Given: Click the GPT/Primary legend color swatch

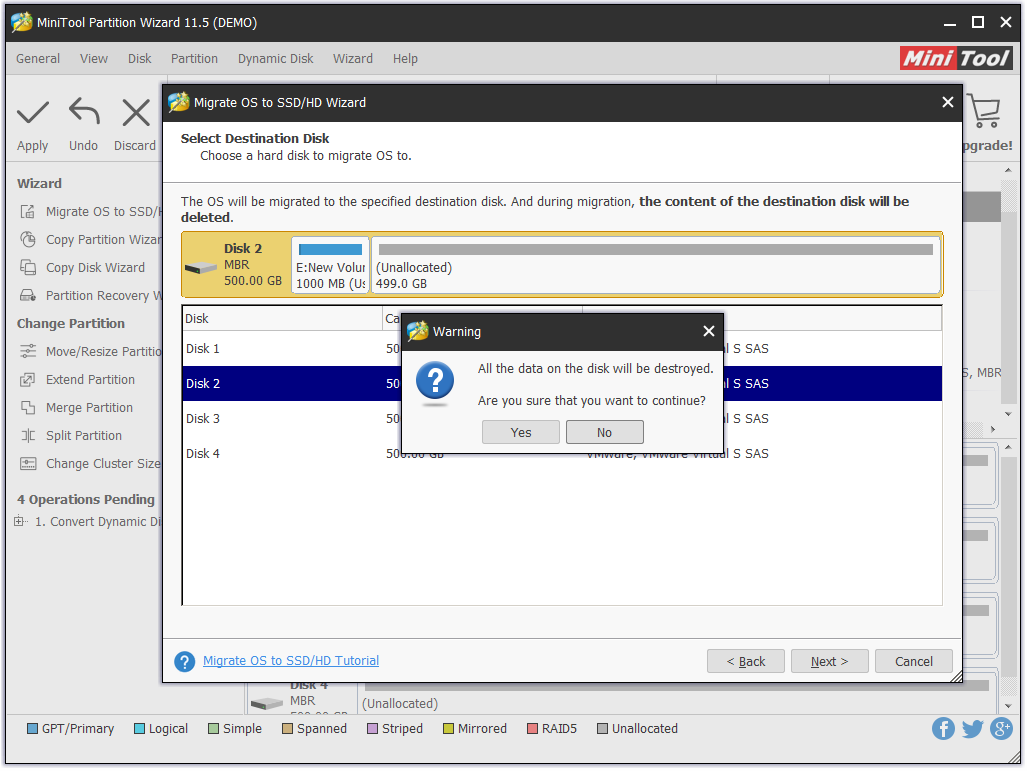Looking at the screenshot, I should coord(32,728).
